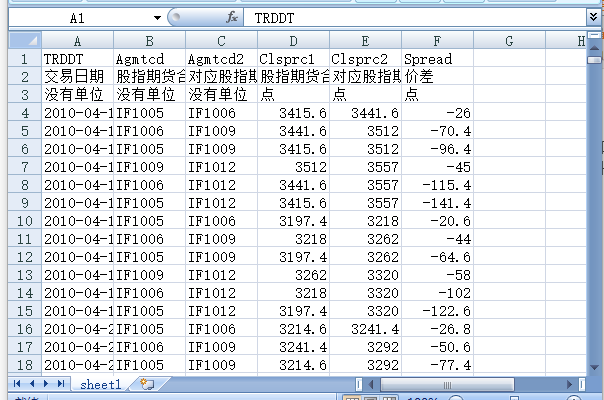Viewport: 604px width, 400px height.
Task: Select Spread value -44 cell
Action: (438, 239)
